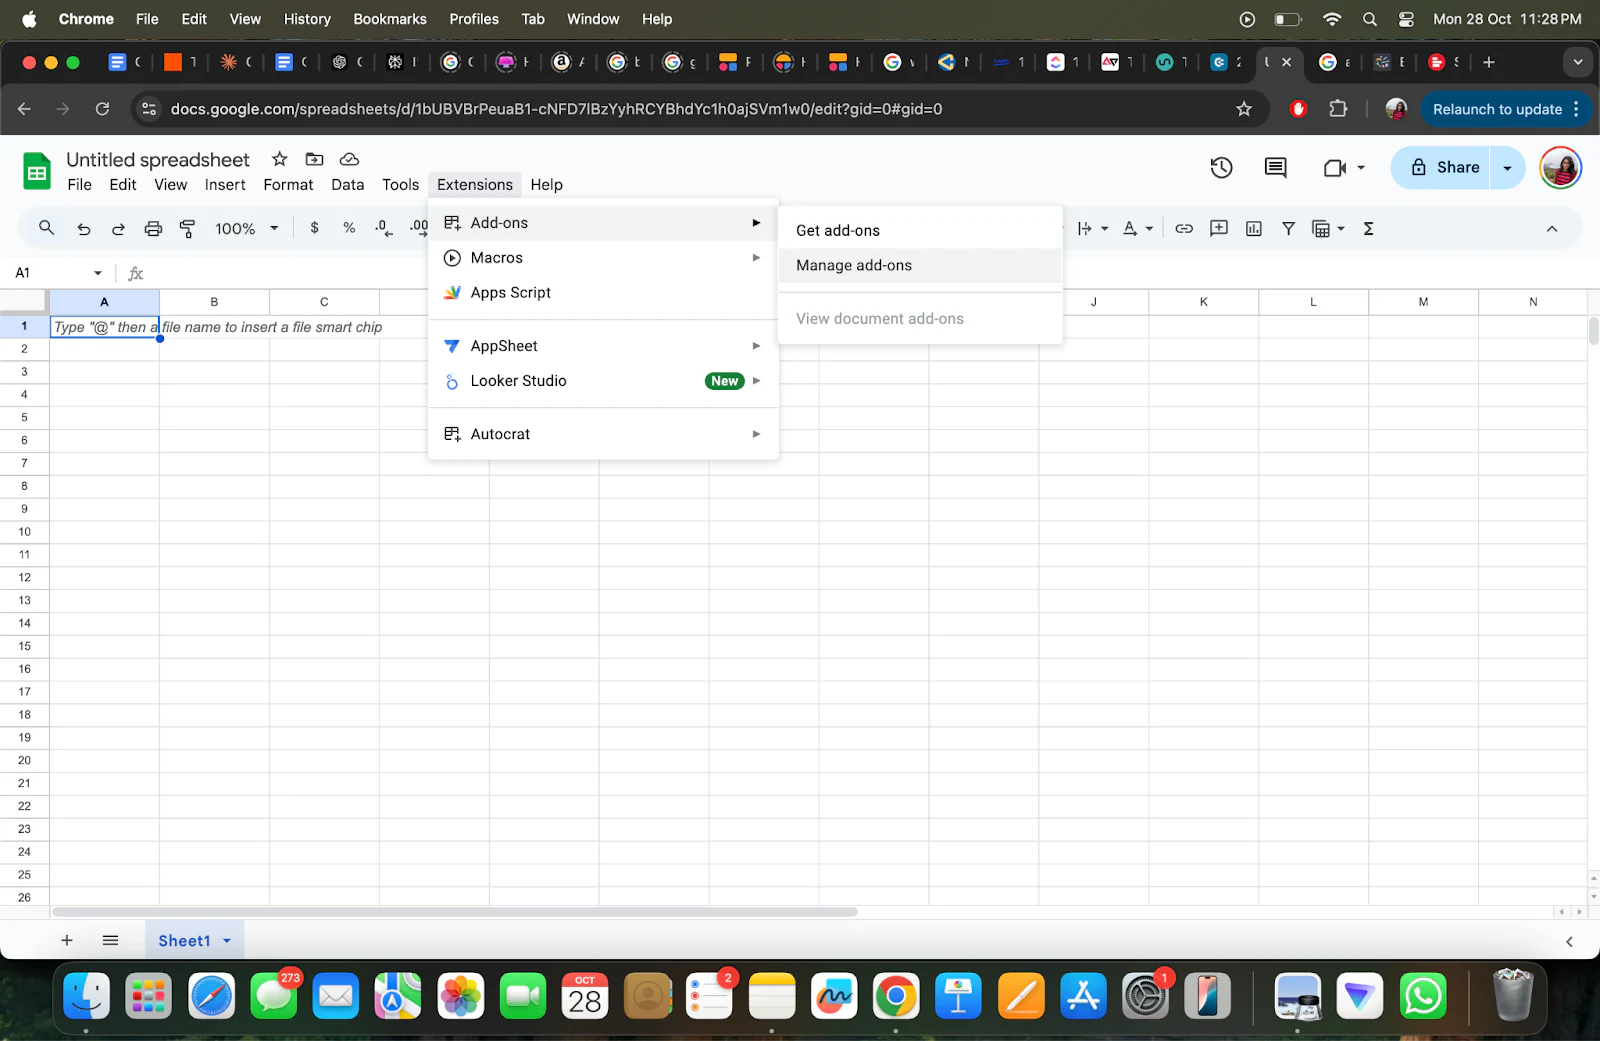
Task: Select column L header
Action: coord(1313,302)
